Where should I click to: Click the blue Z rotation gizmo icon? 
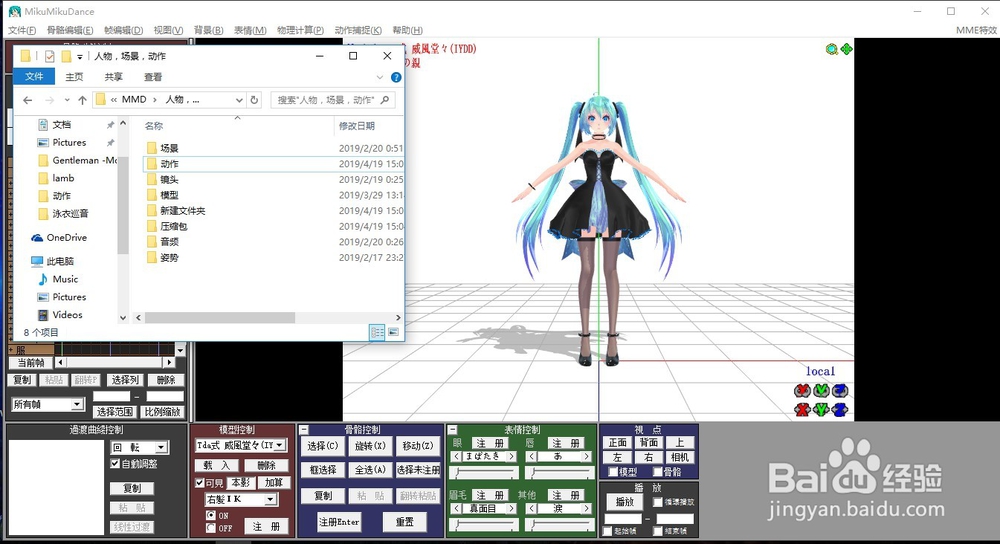coord(841,390)
